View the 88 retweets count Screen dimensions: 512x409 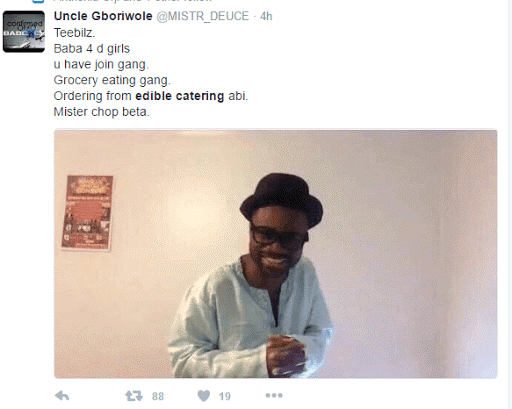158,396
